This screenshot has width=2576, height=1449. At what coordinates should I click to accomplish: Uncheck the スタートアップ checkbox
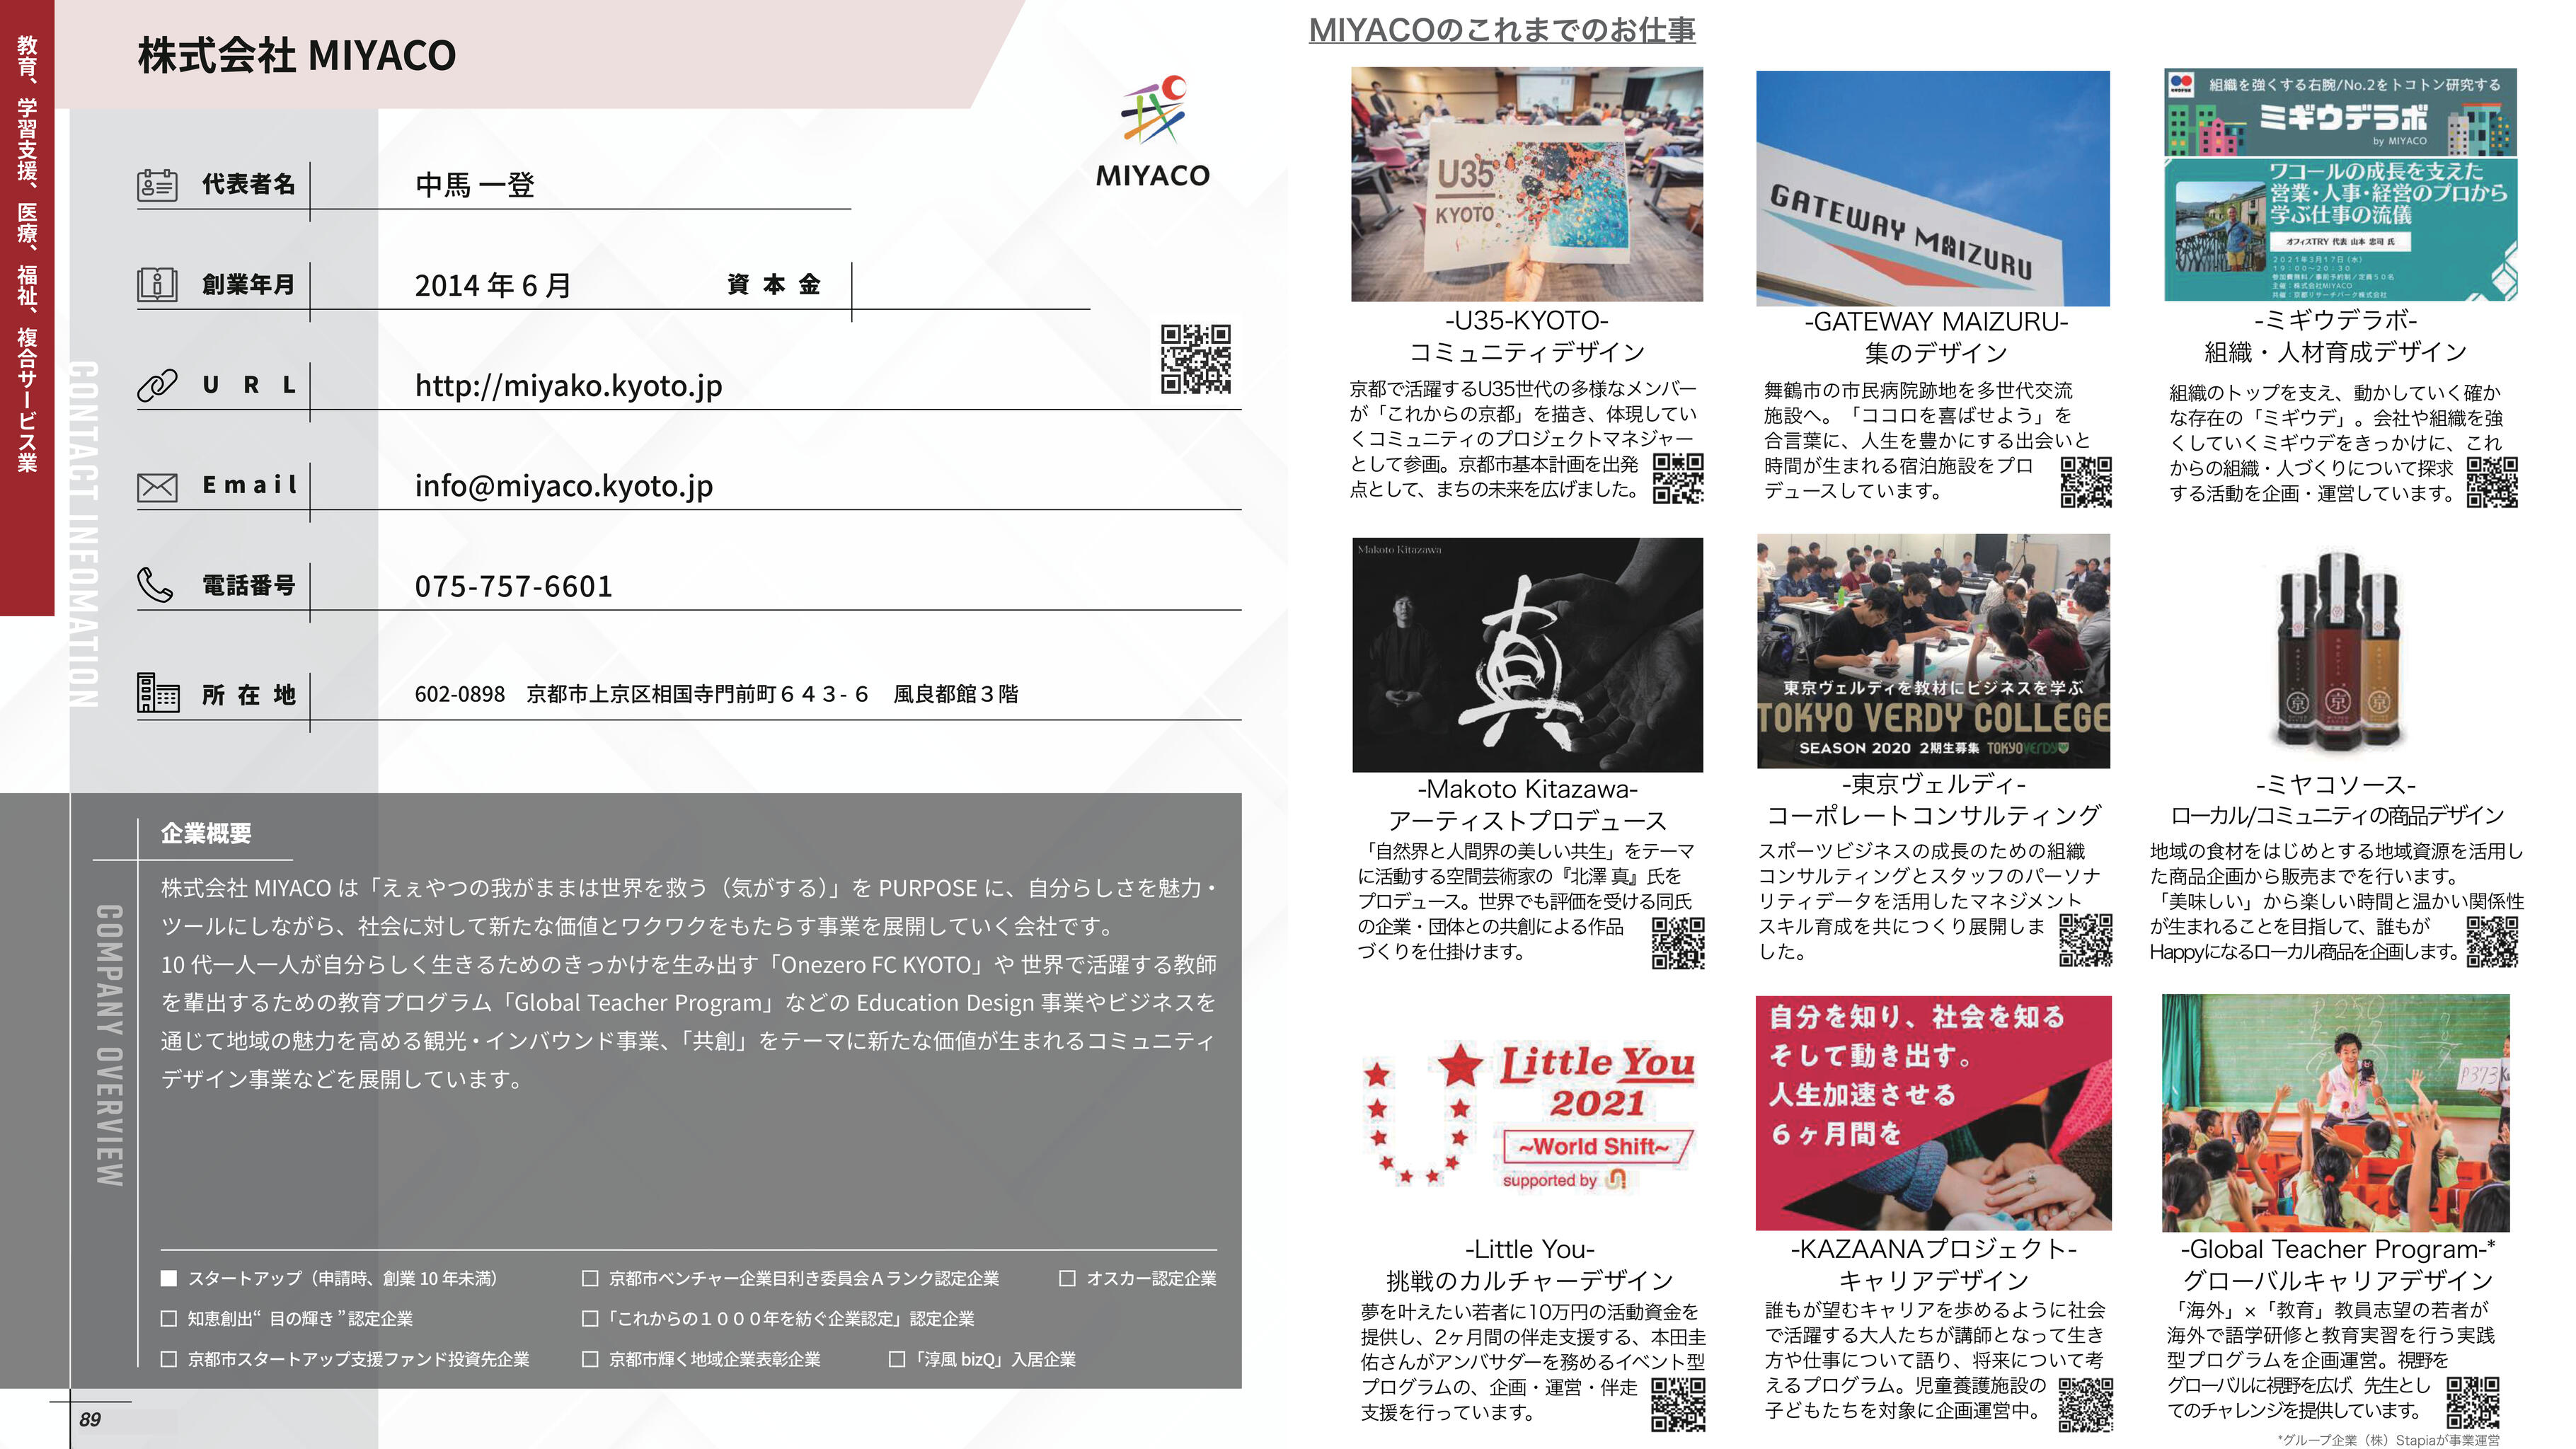point(169,1278)
